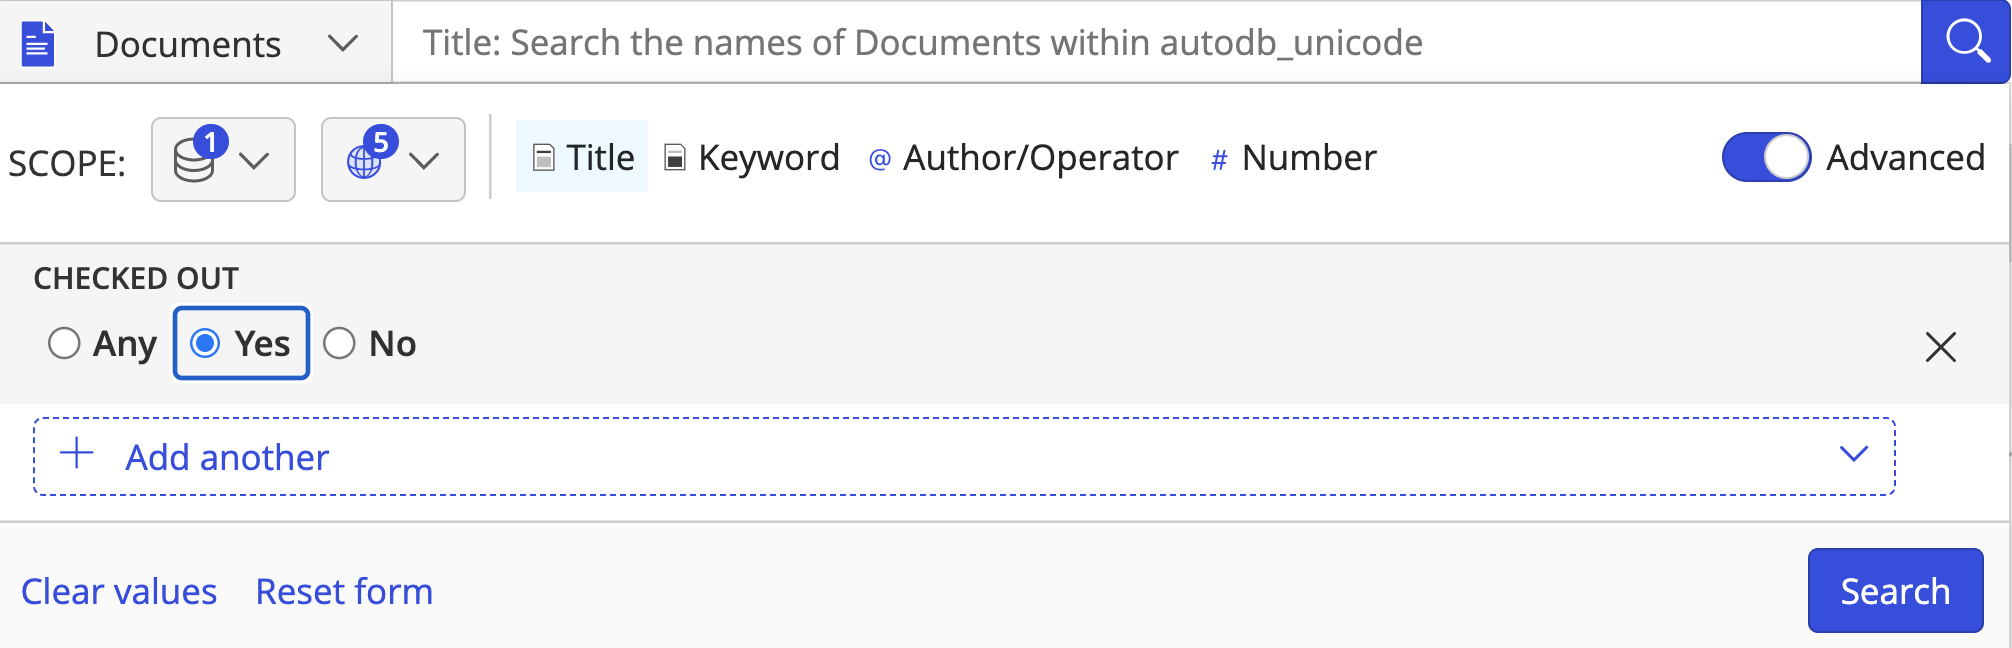Click the @ Author/Operator icon
The width and height of the screenshot is (2012, 648).
point(880,159)
